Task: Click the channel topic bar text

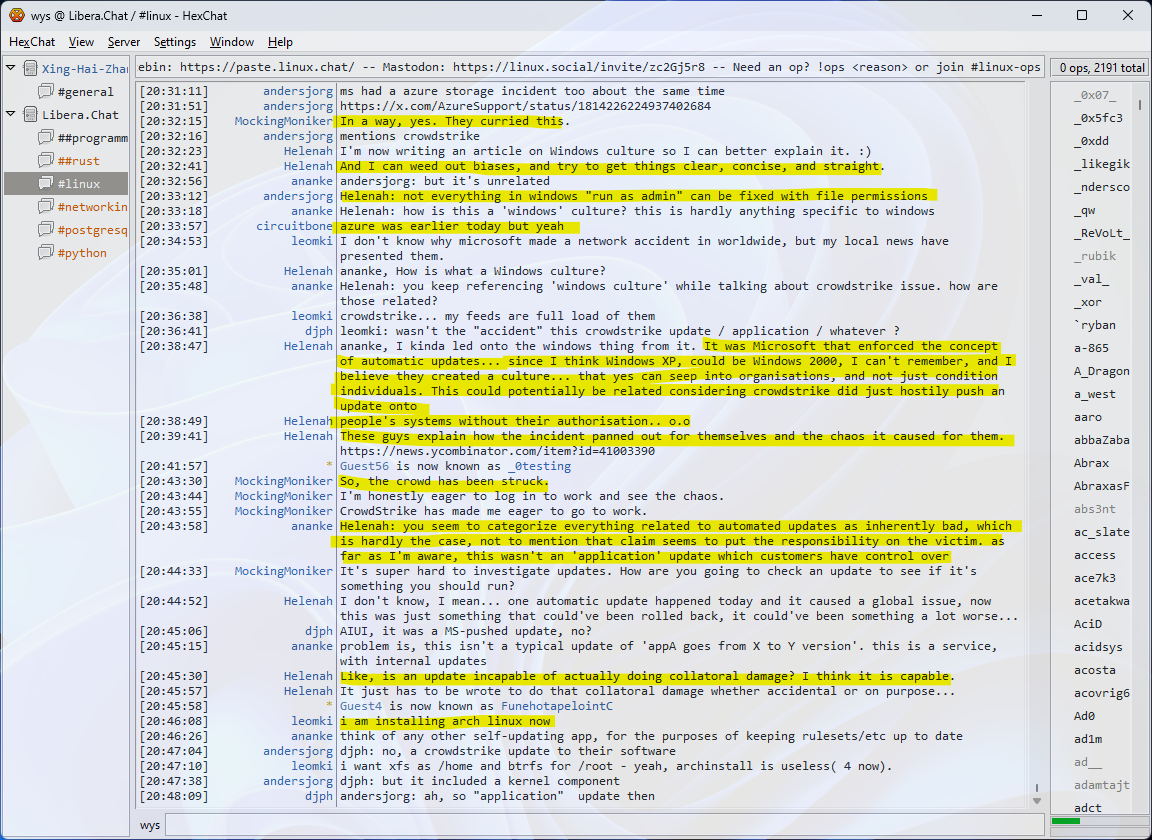Action: (x=588, y=67)
